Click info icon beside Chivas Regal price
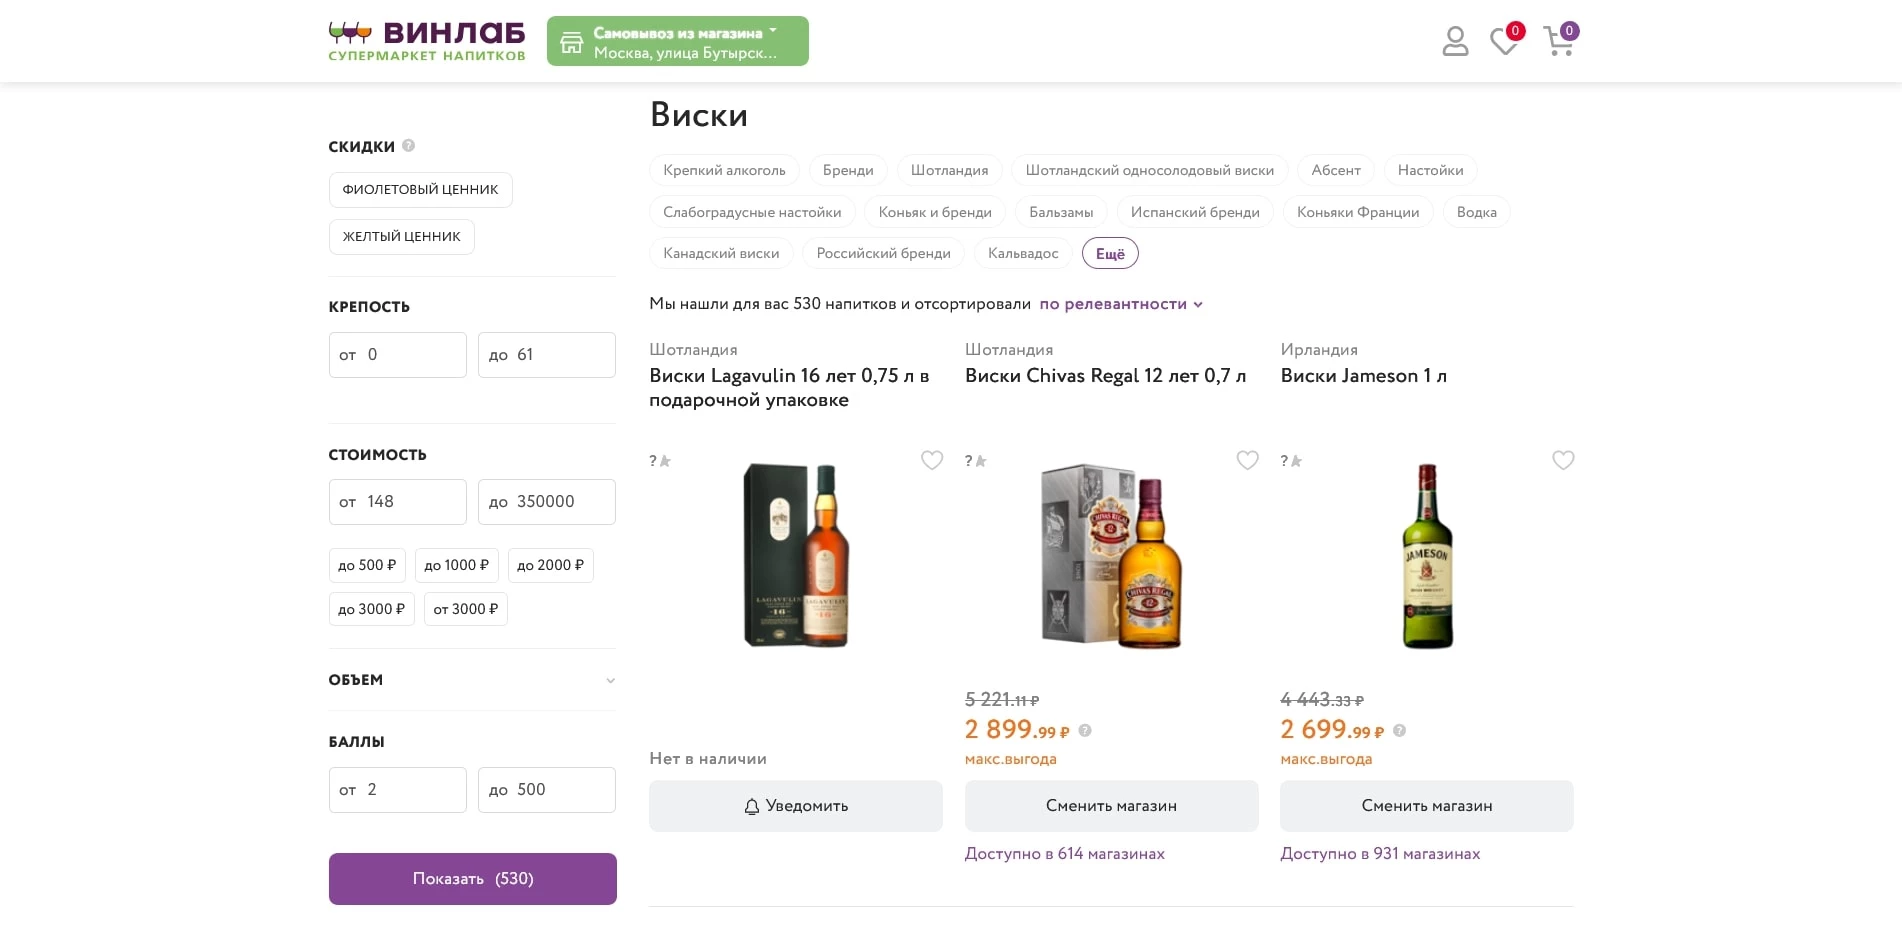Viewport: 1902px width, 927px height. 1085,731
